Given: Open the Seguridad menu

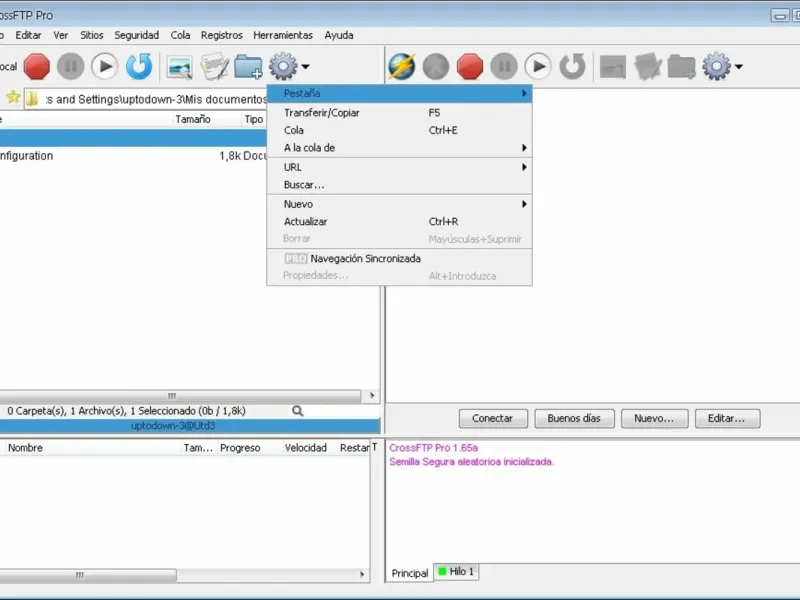Looking at the screenshot, I should coord(136,35).
